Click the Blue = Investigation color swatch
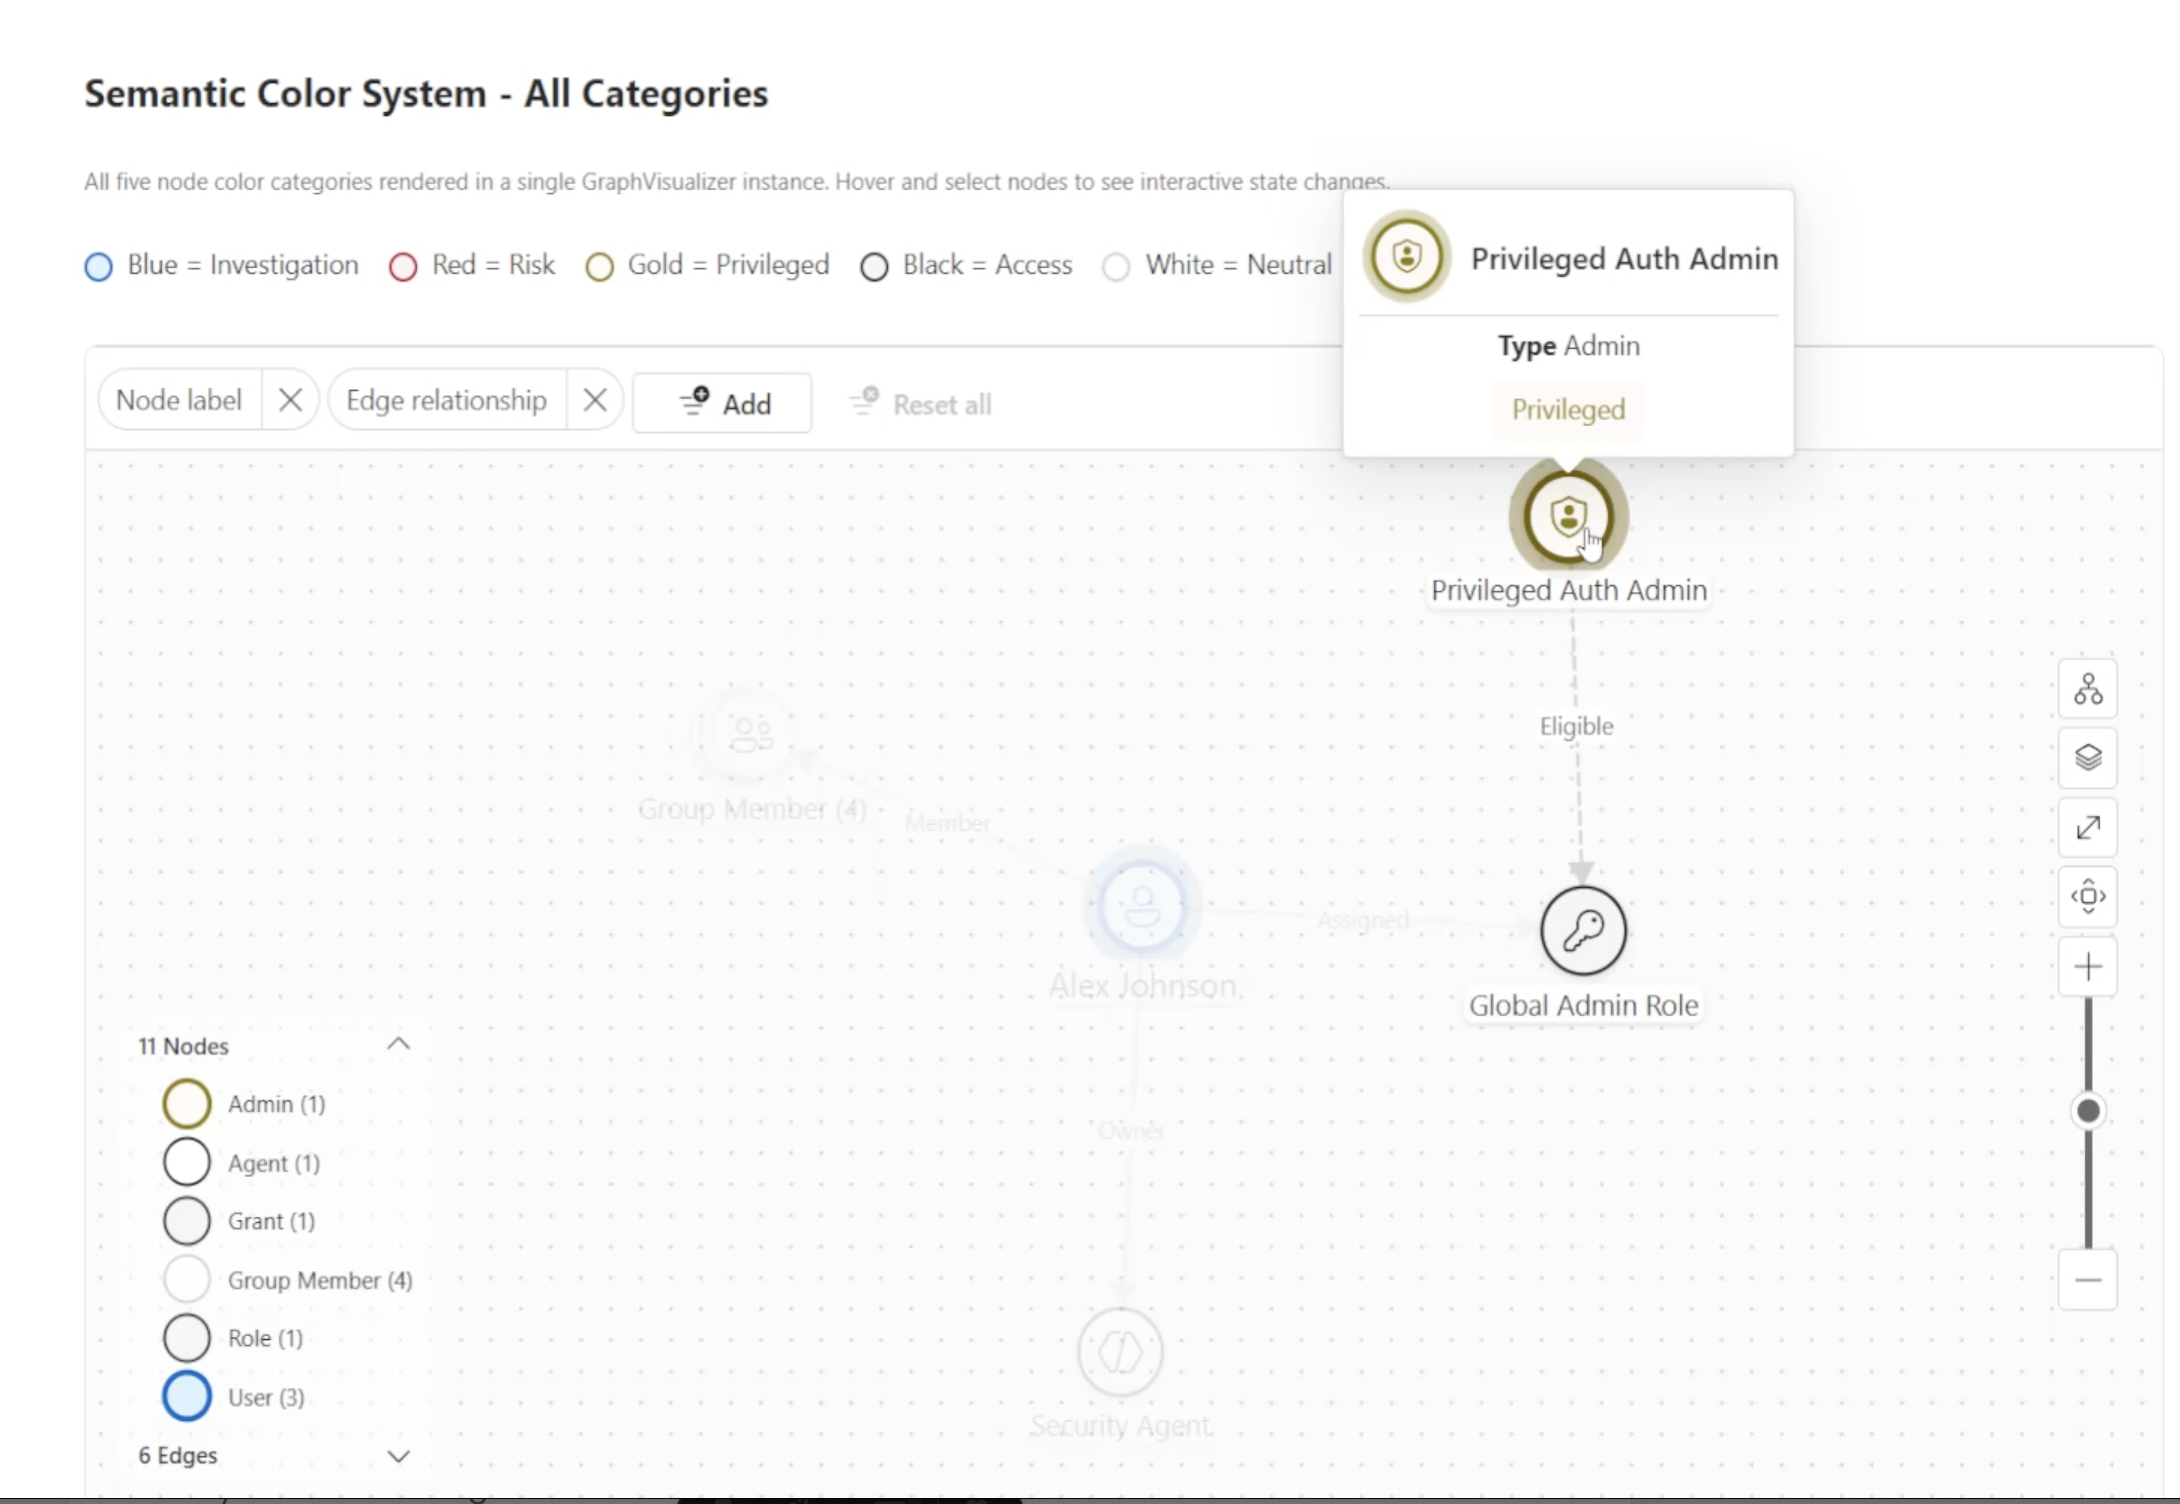This screenshot has height=1504, width=2180. coord(98,267)
